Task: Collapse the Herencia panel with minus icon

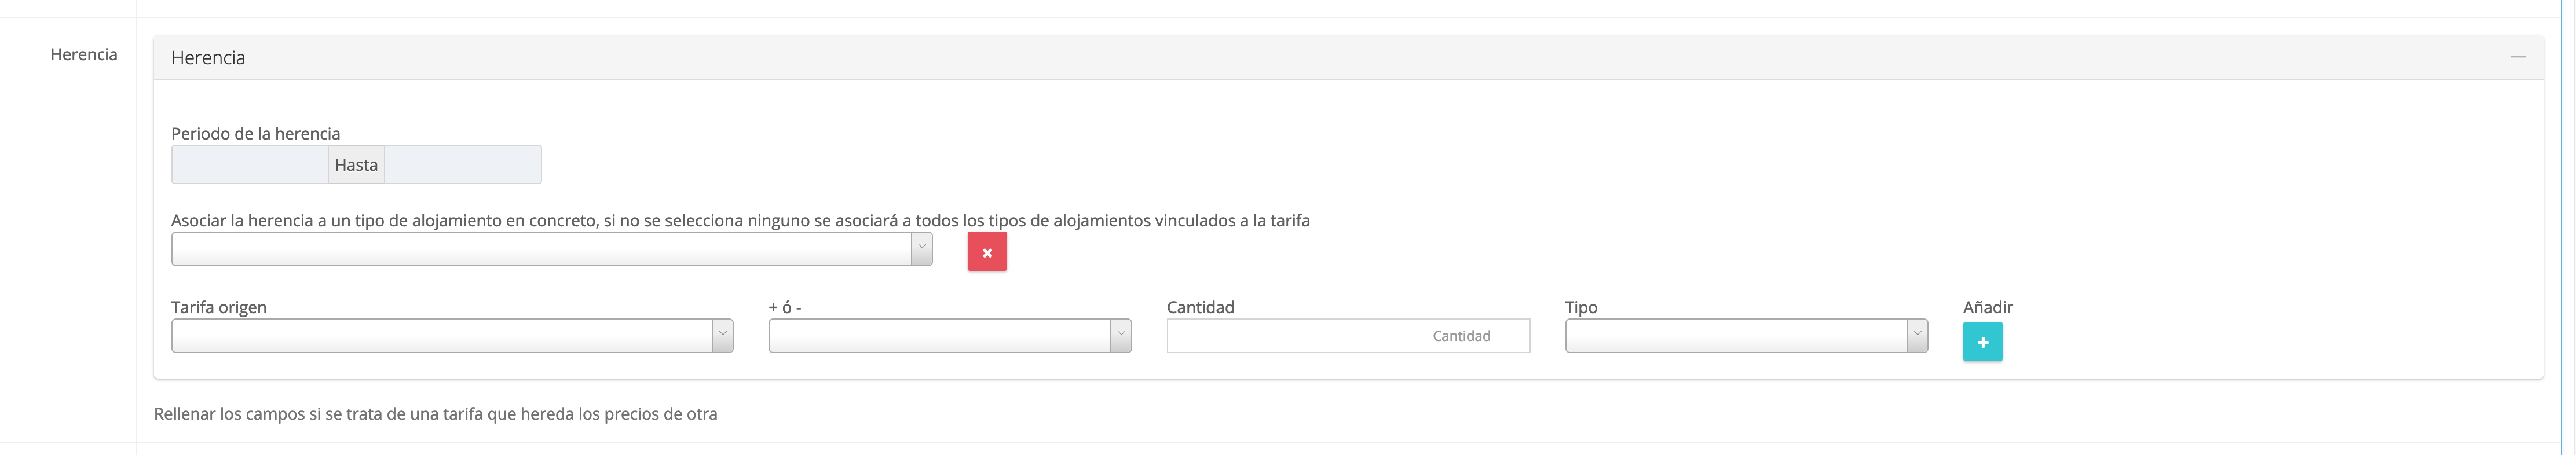Action: point(2517,57)
